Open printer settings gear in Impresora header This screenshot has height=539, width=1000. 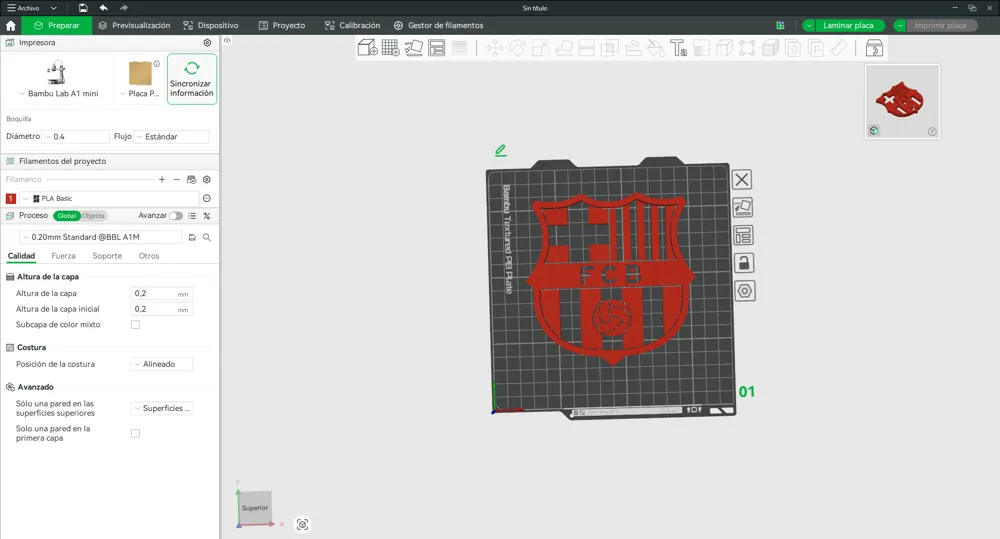click(x=207, y=43)
